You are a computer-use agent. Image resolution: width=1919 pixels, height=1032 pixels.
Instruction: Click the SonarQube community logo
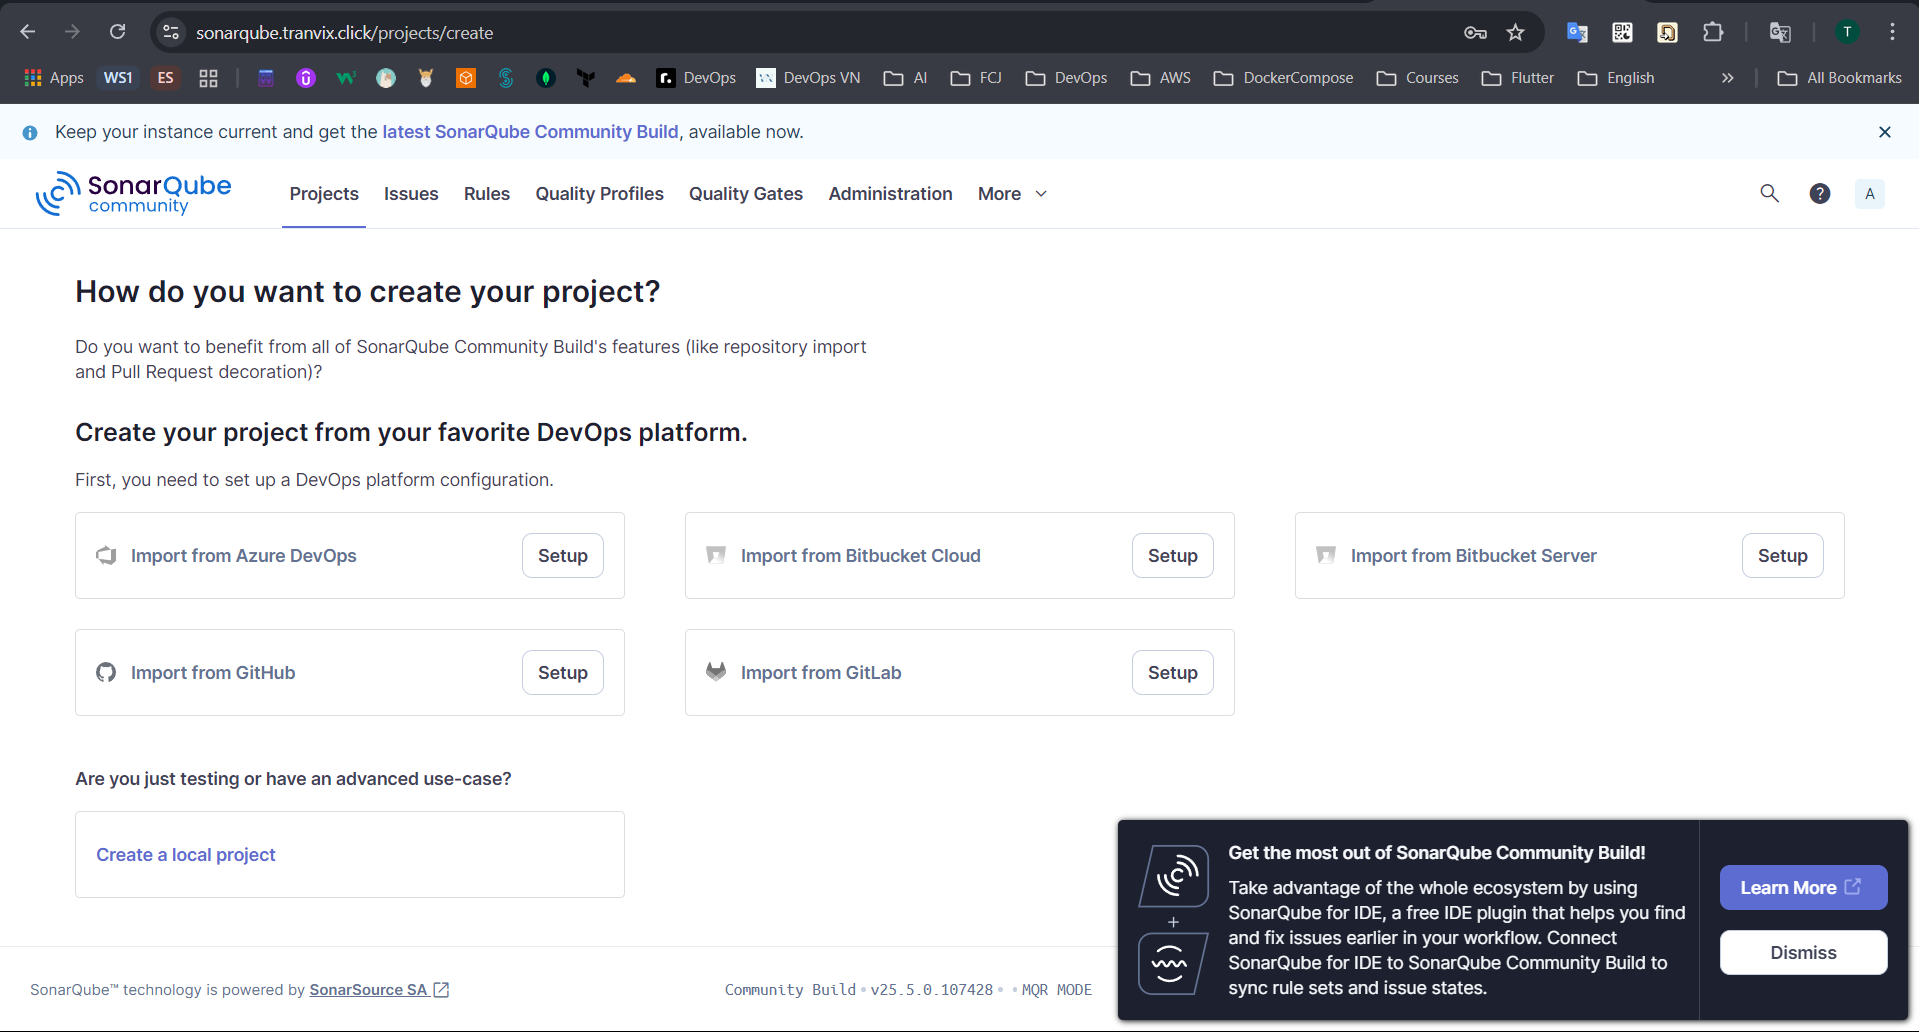(134, 194)
